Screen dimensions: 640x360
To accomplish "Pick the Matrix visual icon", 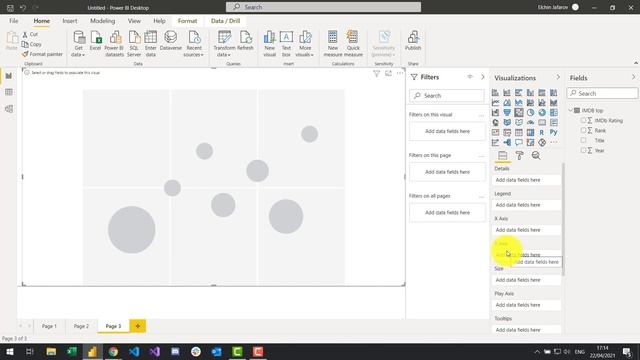I will coord(530,132).
